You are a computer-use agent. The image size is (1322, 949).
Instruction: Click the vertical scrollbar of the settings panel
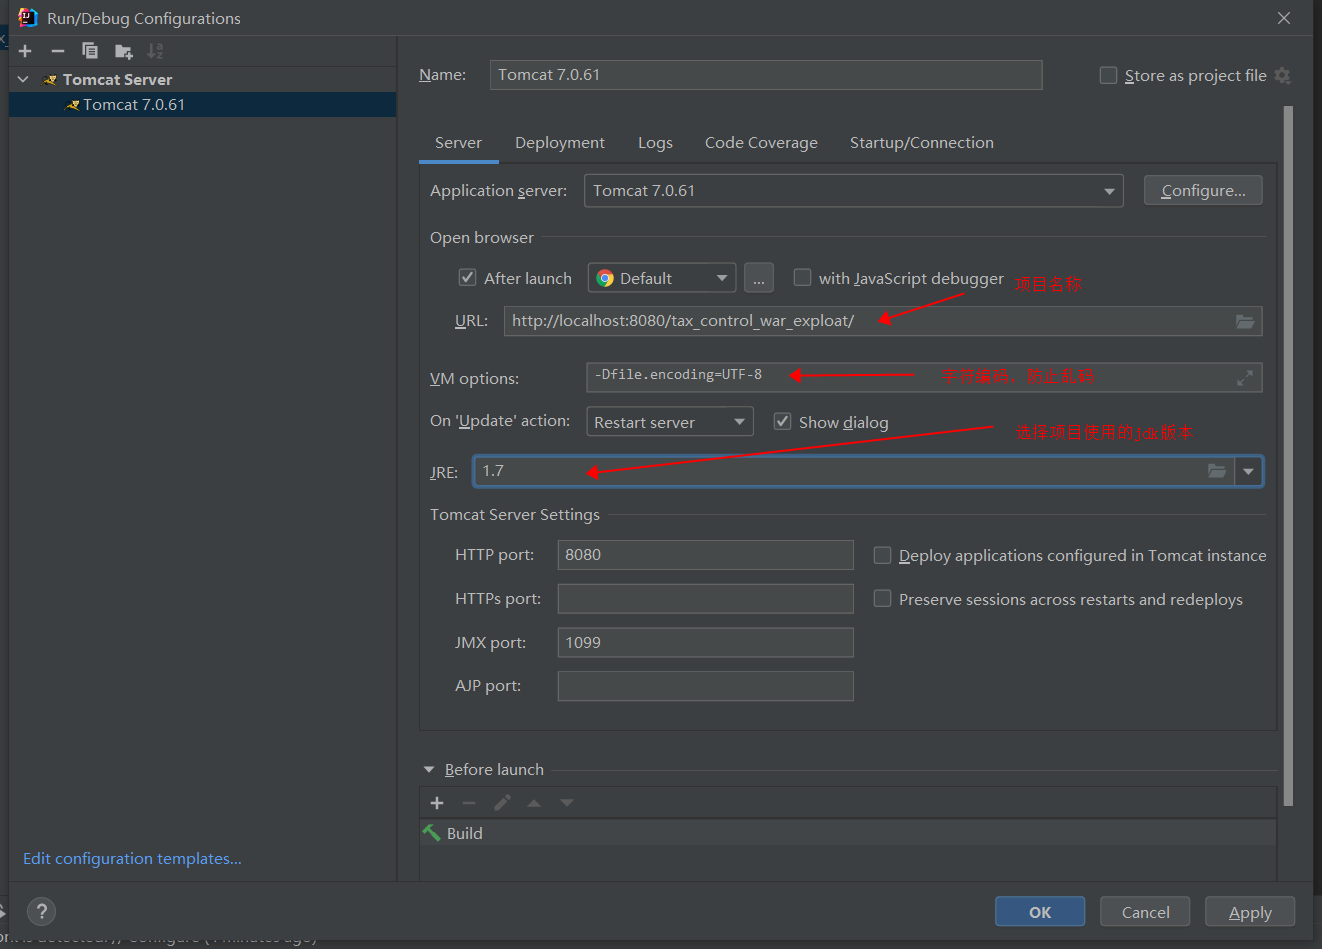pos(1288,455)
